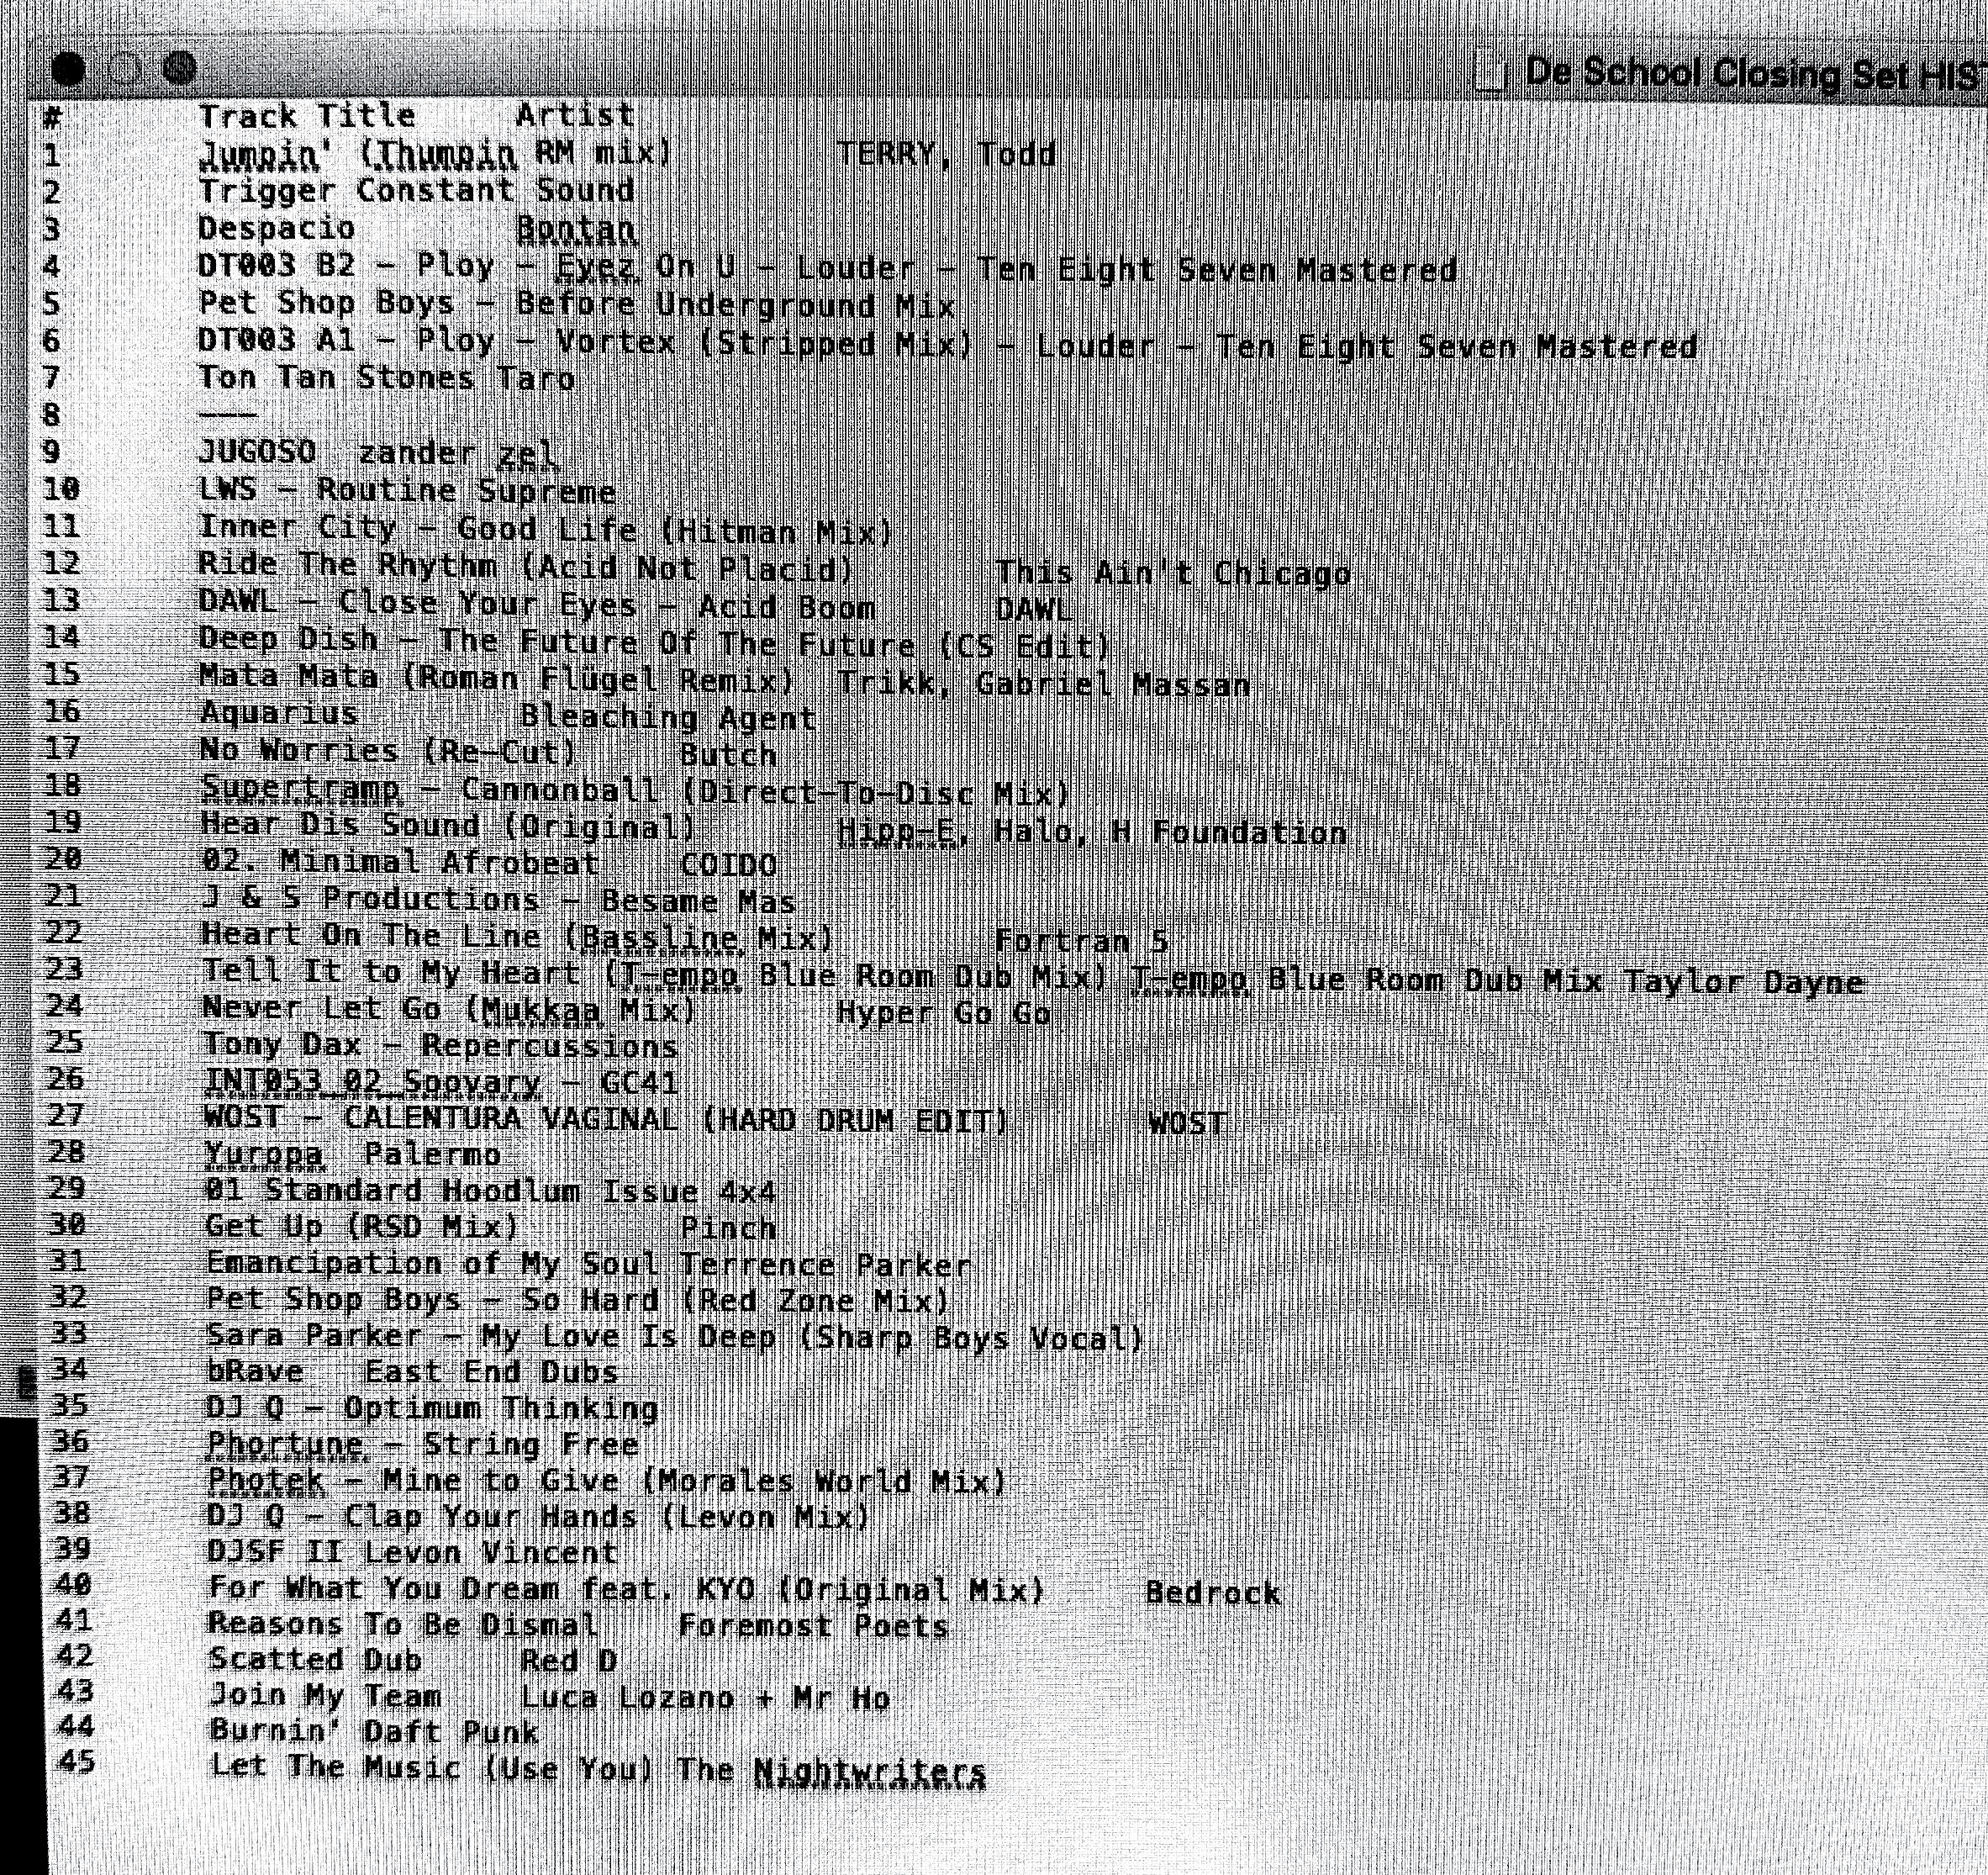Click the line 'Get Up (RSD Mix)'
This screenshot has height=1875, width=1988.
pos(362,1227)
